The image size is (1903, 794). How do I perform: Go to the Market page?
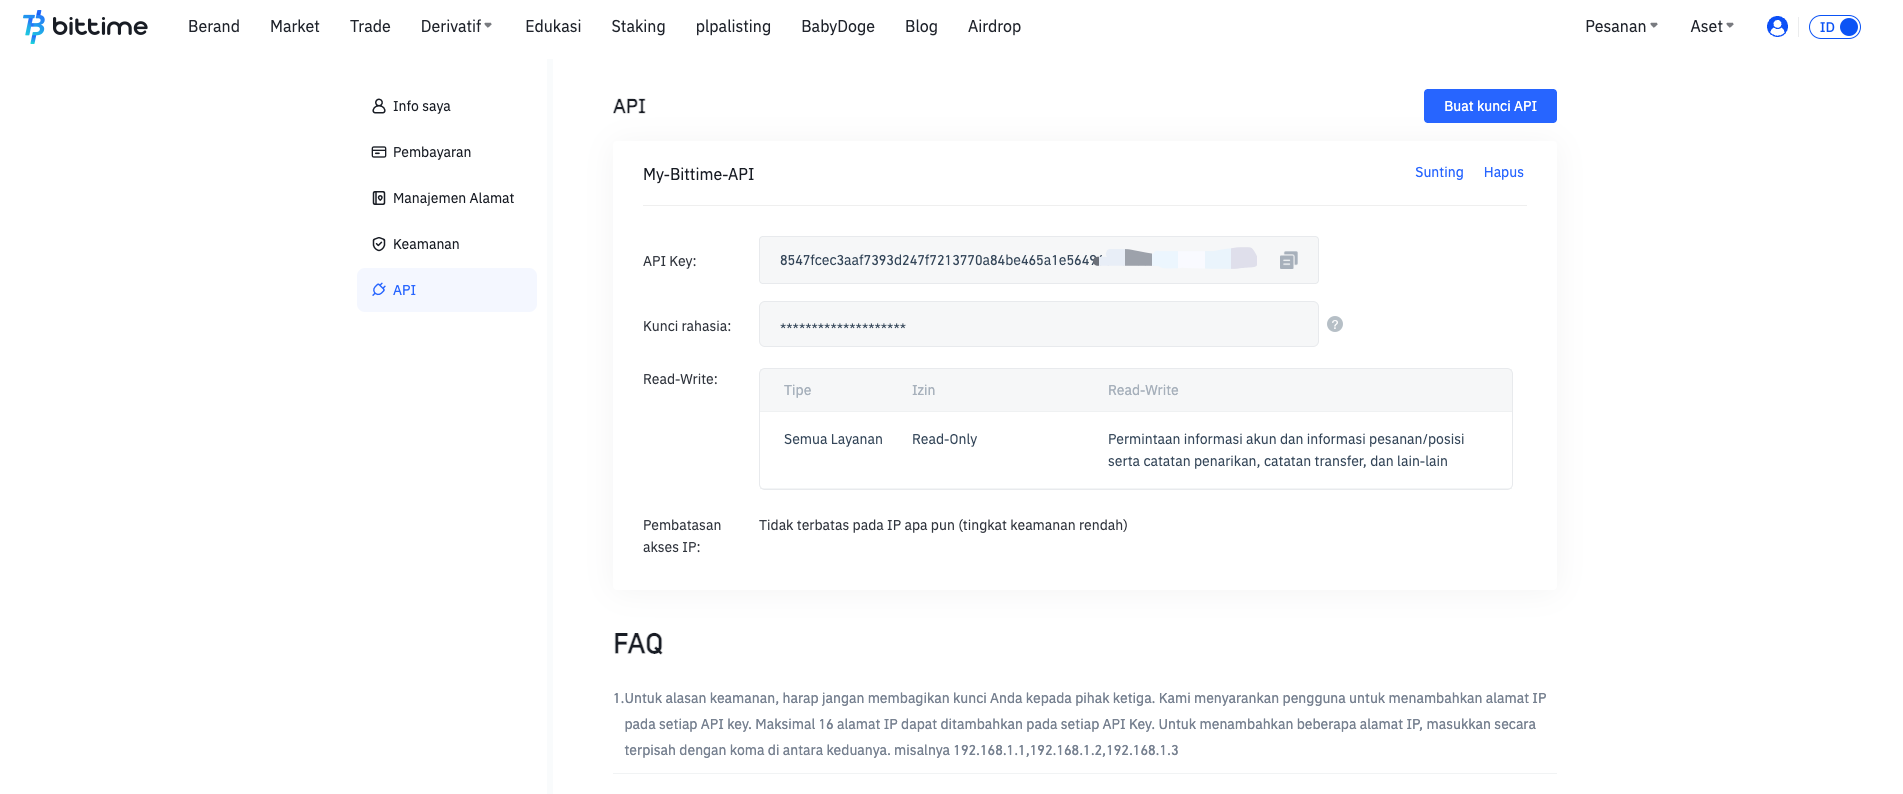tap(295, 27)
